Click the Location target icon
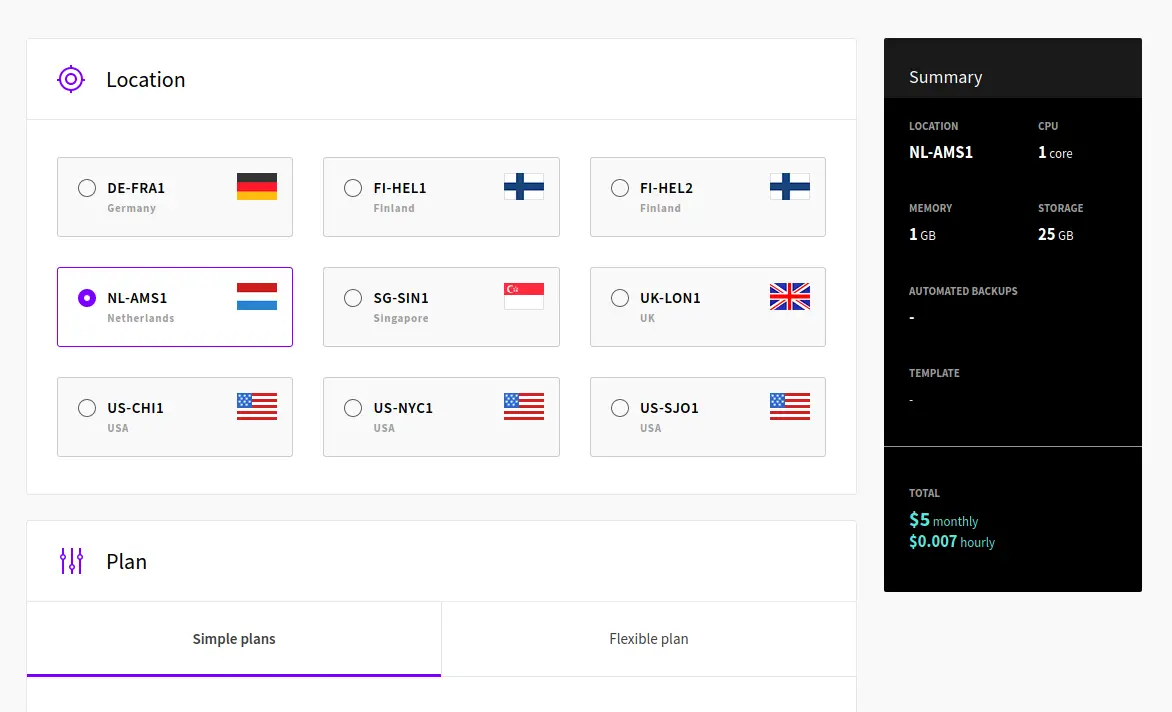 pos(71,79)
